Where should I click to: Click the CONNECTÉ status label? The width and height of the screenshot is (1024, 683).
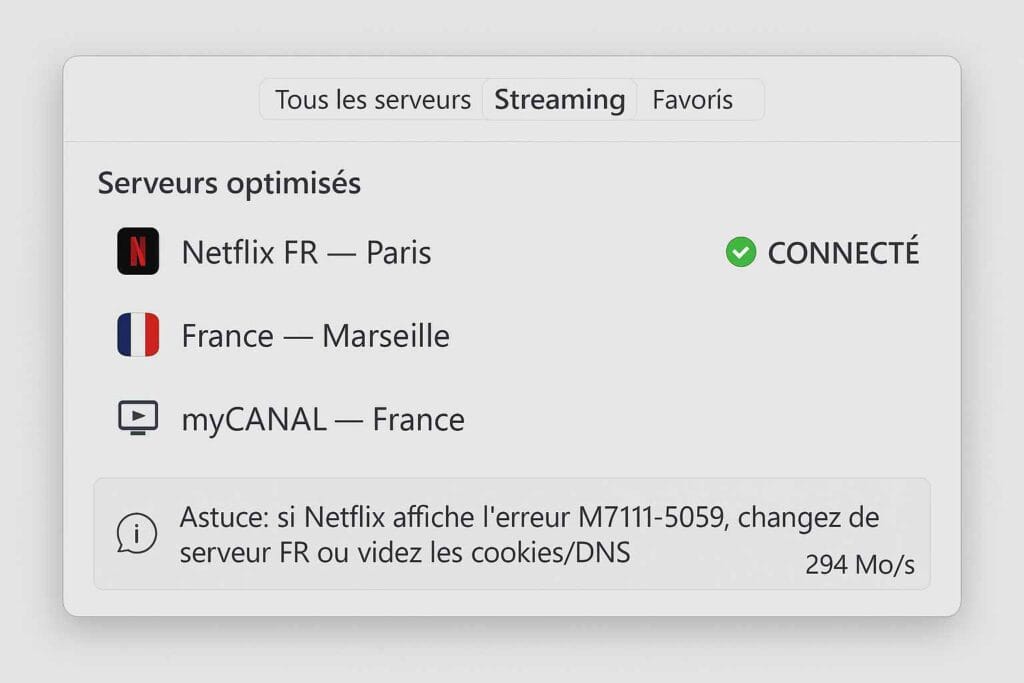842,253
